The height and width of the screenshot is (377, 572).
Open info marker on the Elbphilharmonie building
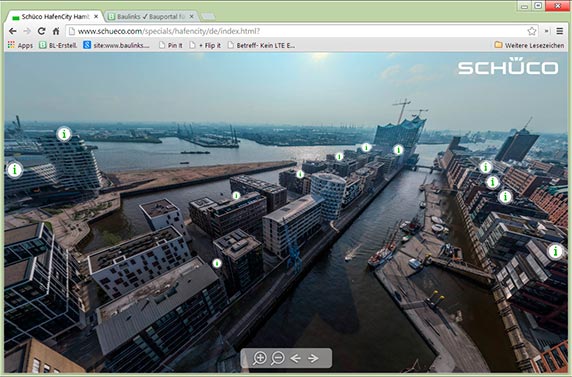tap(398, 150)
